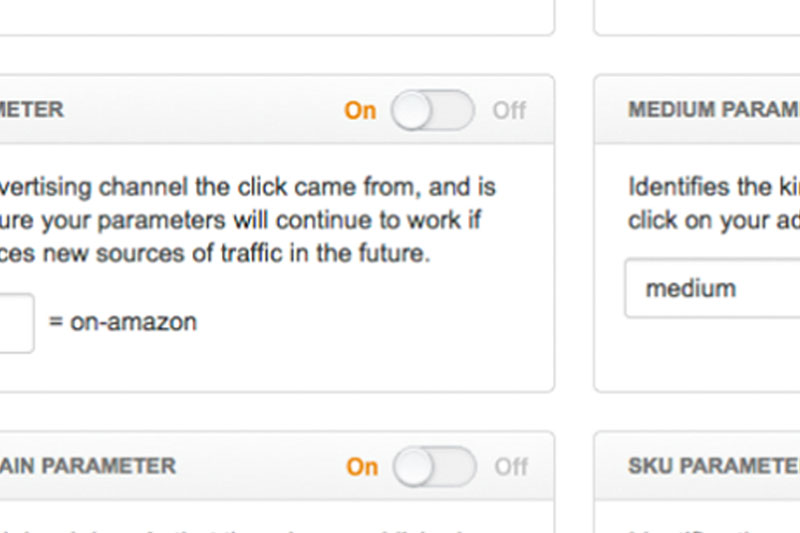This screenshot has width=800, height=533.
Task: Toggle the switch in the METER panel header
Action: [x=432, y=110]
